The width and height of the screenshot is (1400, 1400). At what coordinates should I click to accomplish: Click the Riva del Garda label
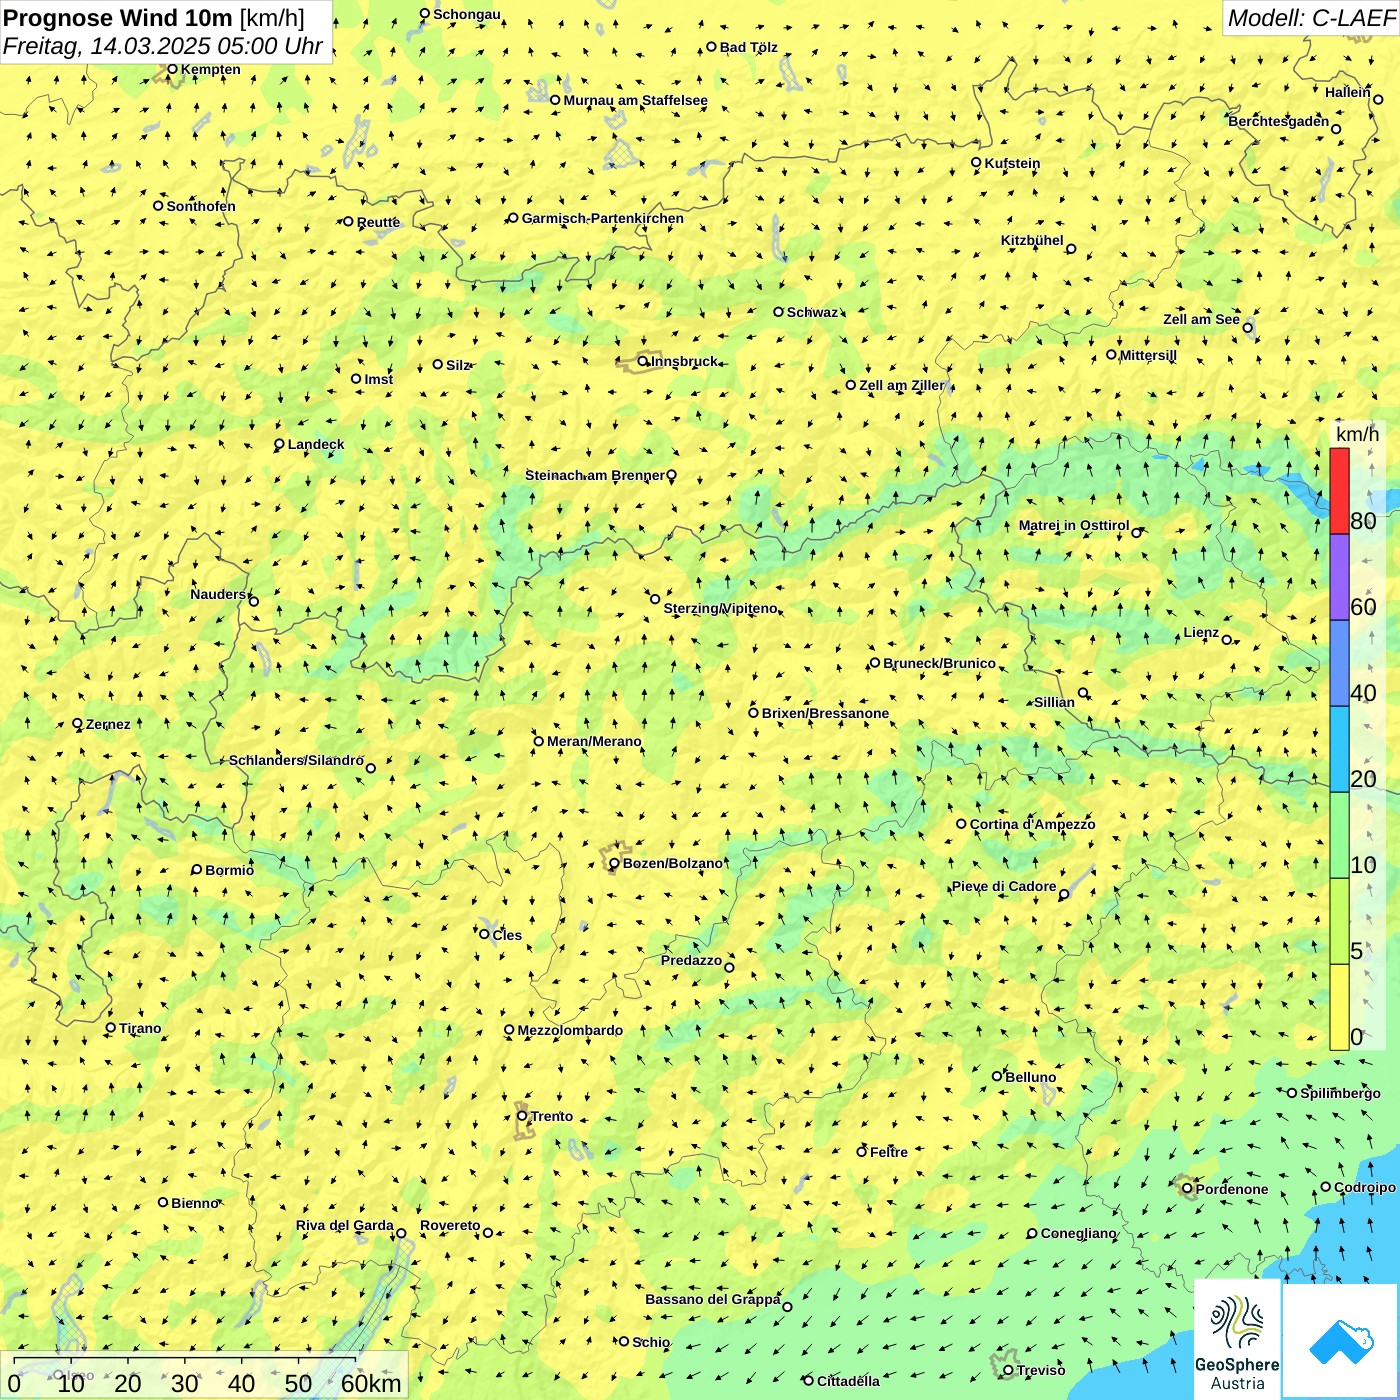pyautogui.click(x=344, y=1225)
